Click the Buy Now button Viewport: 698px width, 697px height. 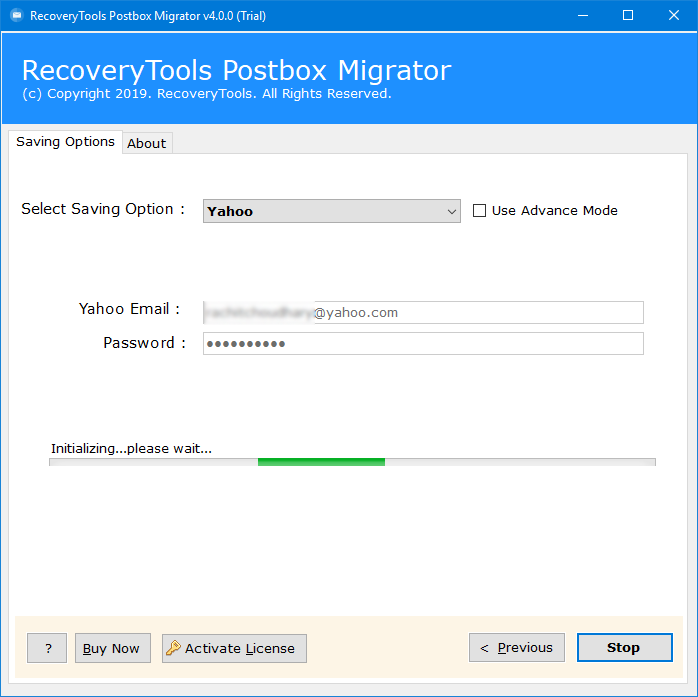pos(113,648)
